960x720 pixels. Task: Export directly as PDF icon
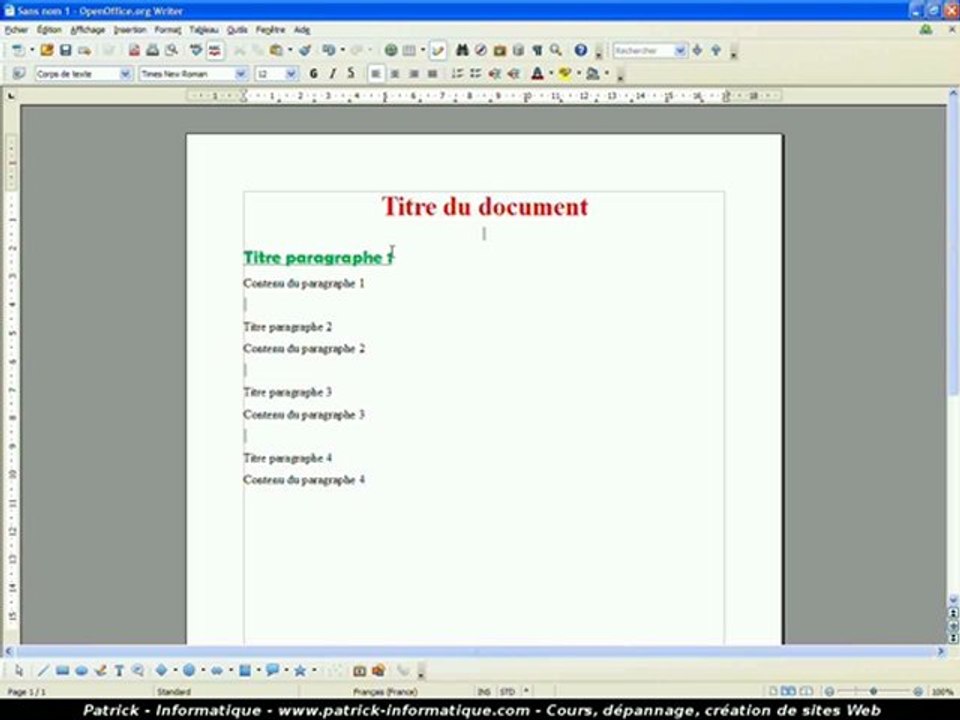pos(134,50)
